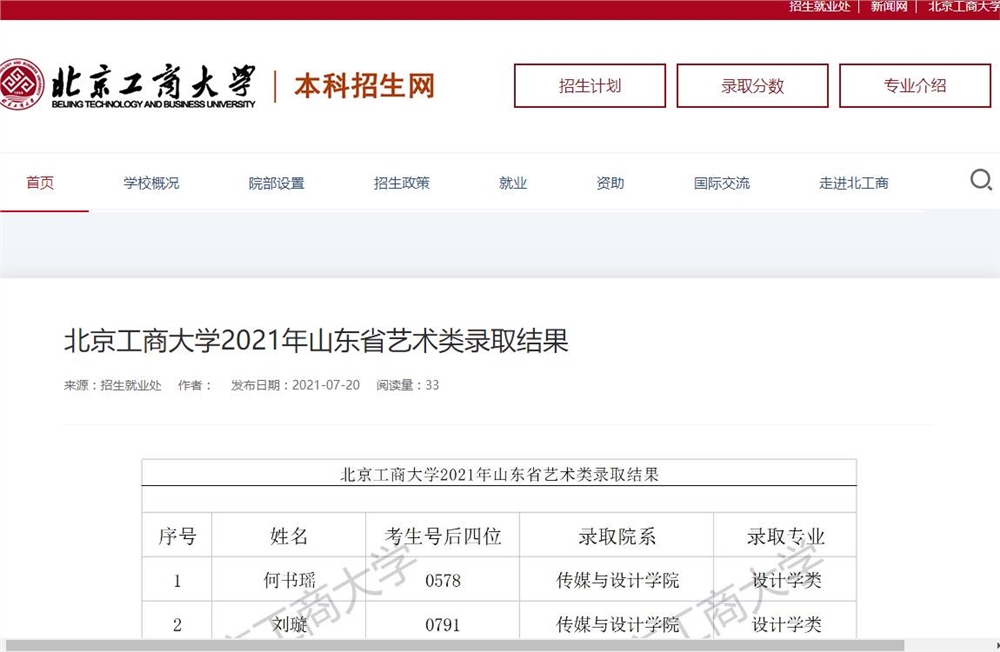
Task: Open 院部设置 menu item
Action: point(276,183)
